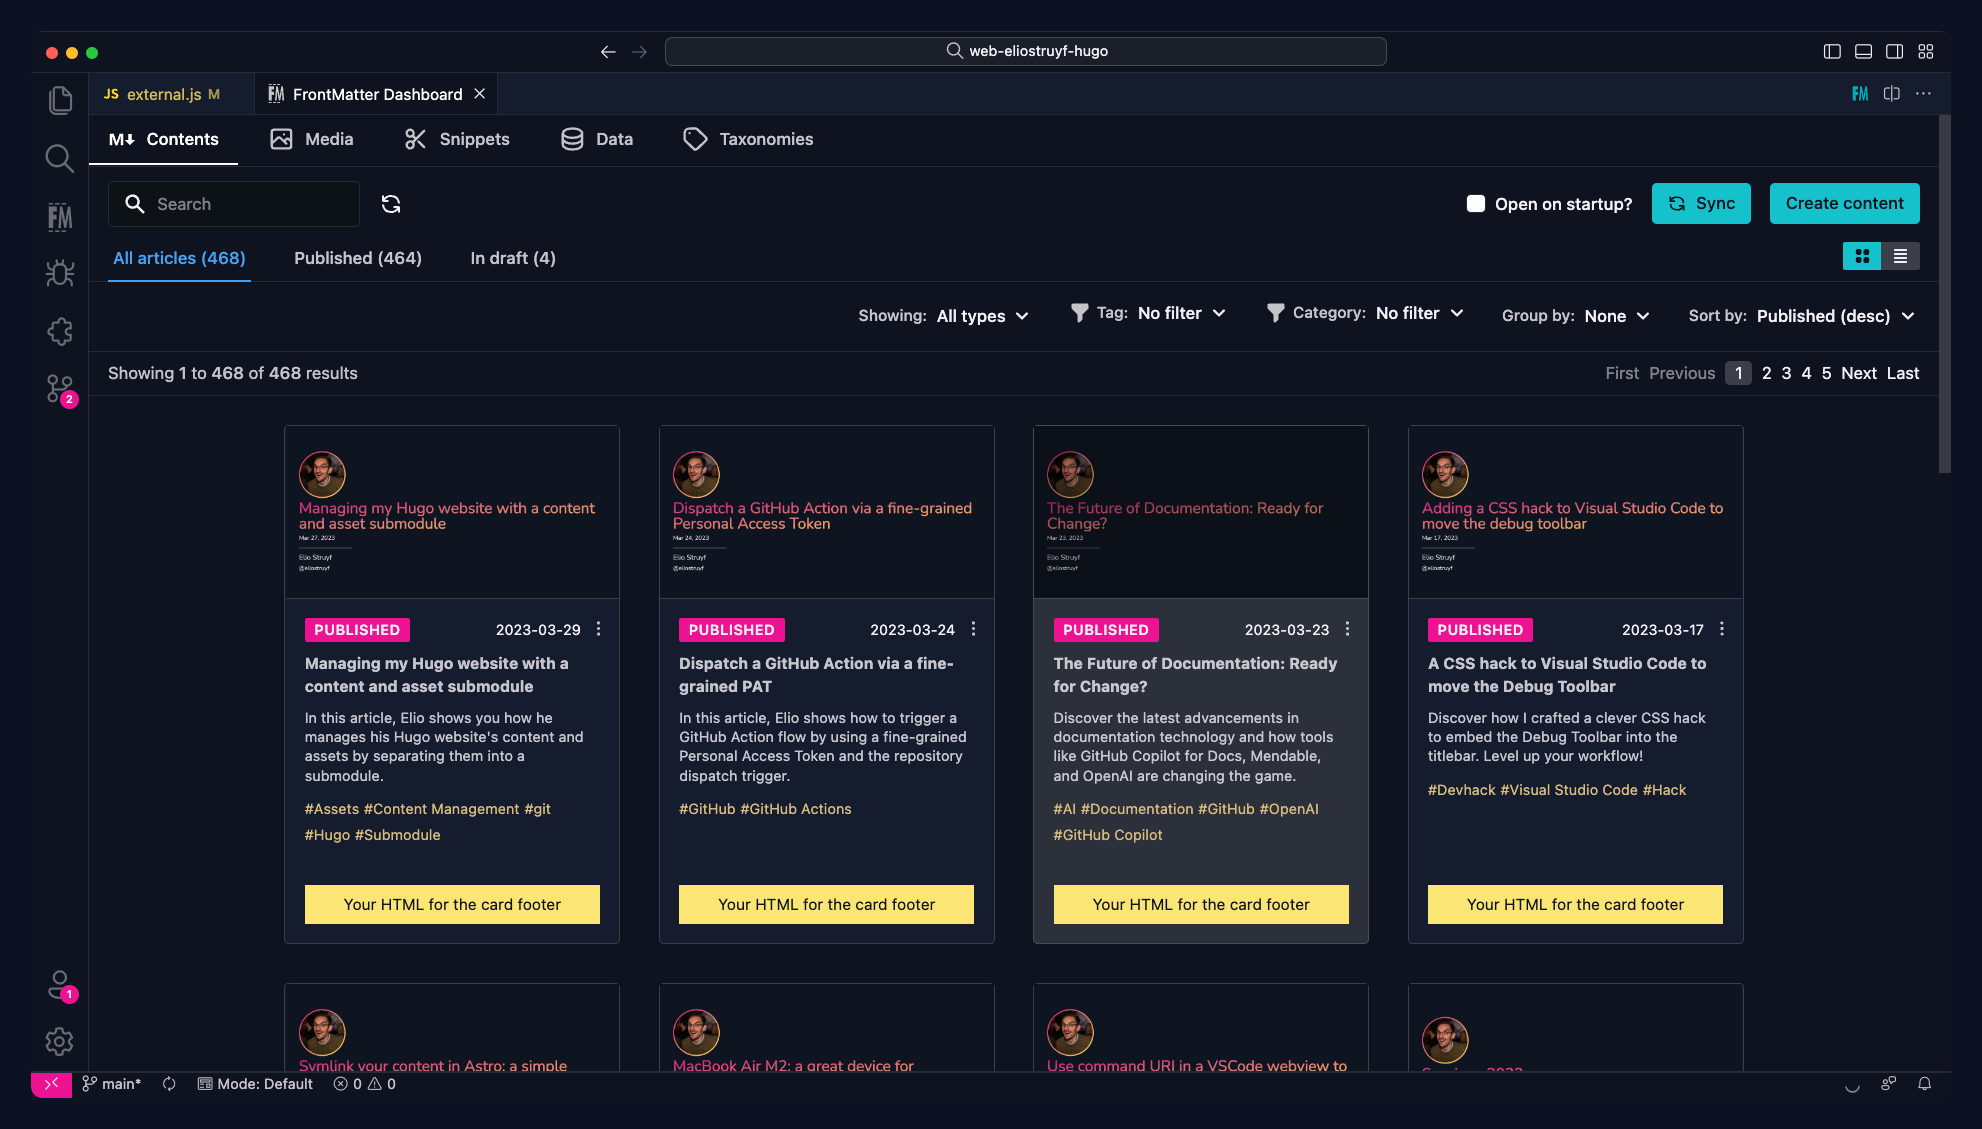Open the Extensions view
The height and width of the screenshot is (1129, 1982).
coord(60,331)
